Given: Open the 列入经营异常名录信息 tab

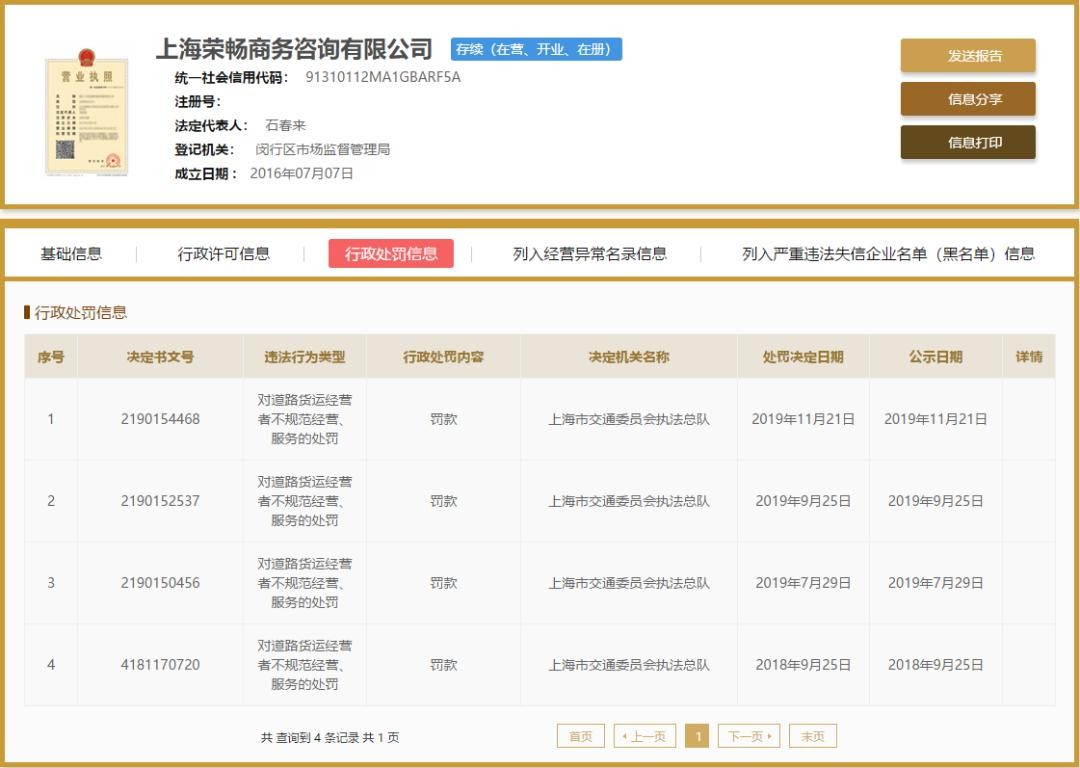Looking at the screenshot, I should (x=589, y=254).
